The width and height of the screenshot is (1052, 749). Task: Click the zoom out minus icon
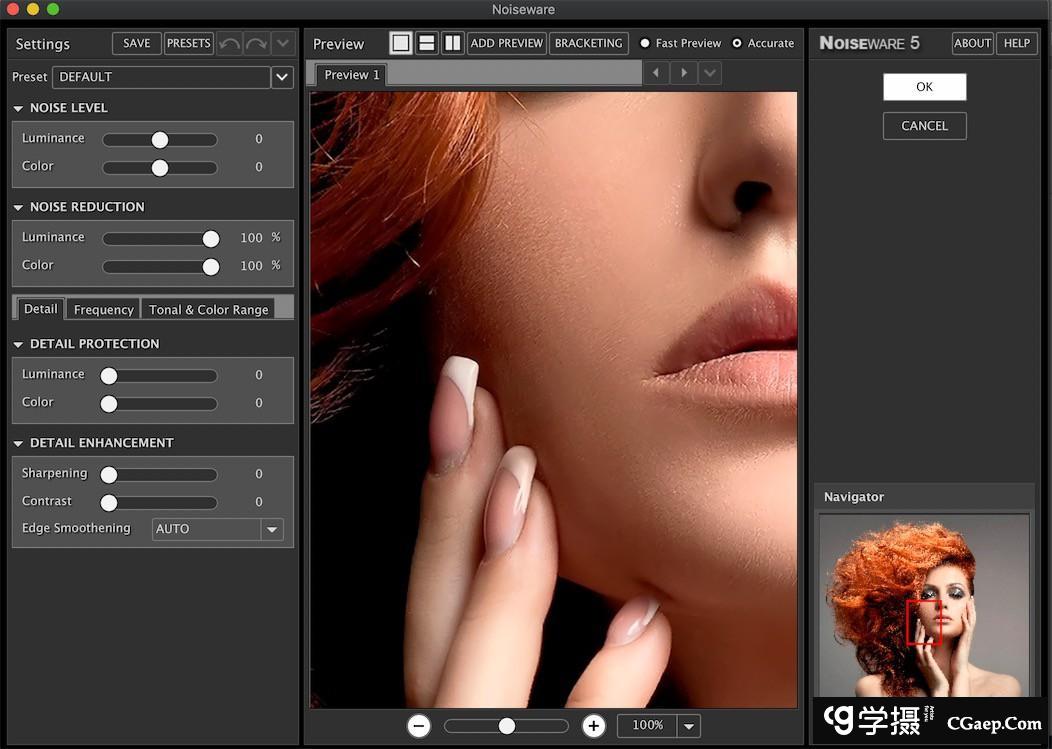(419, 726)
